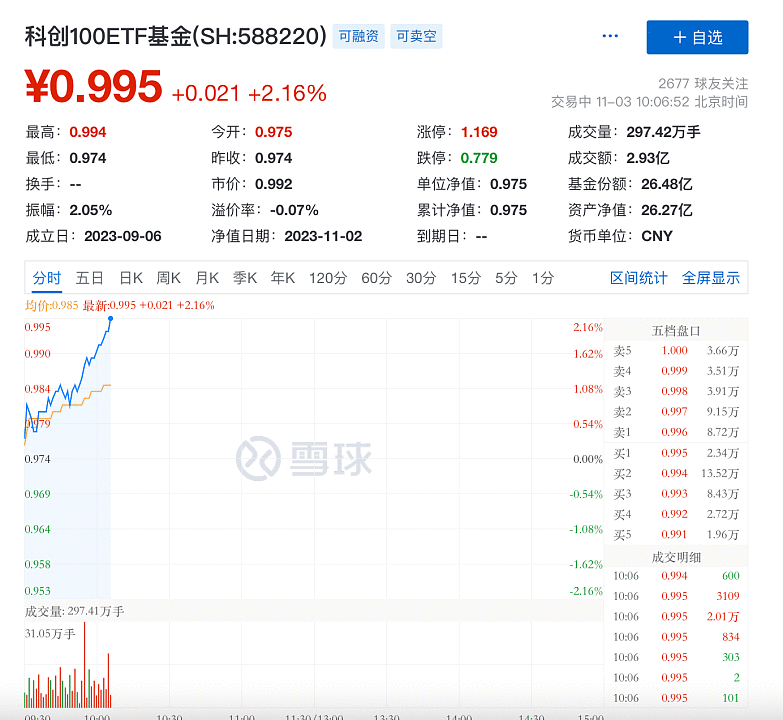Click the 跌停 value 0.779
Viewport: 783px width, 720px height.
(479, 158)
